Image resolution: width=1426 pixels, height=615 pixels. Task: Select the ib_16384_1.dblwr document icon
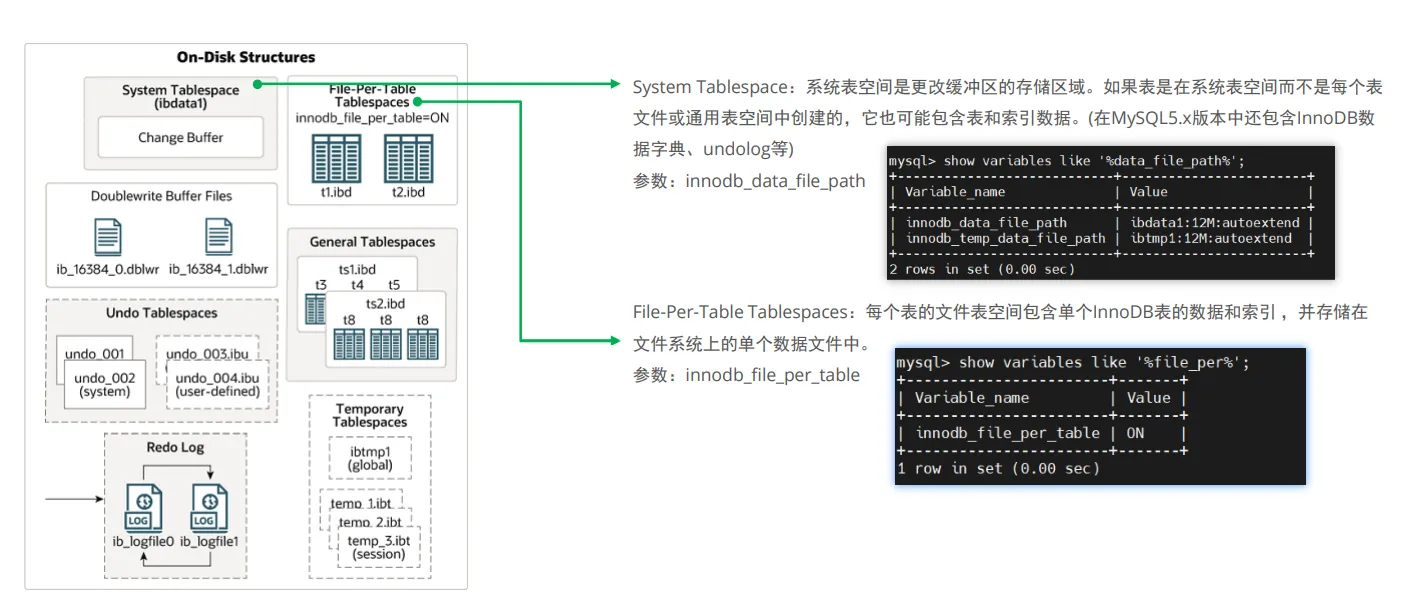pos(218,237)
